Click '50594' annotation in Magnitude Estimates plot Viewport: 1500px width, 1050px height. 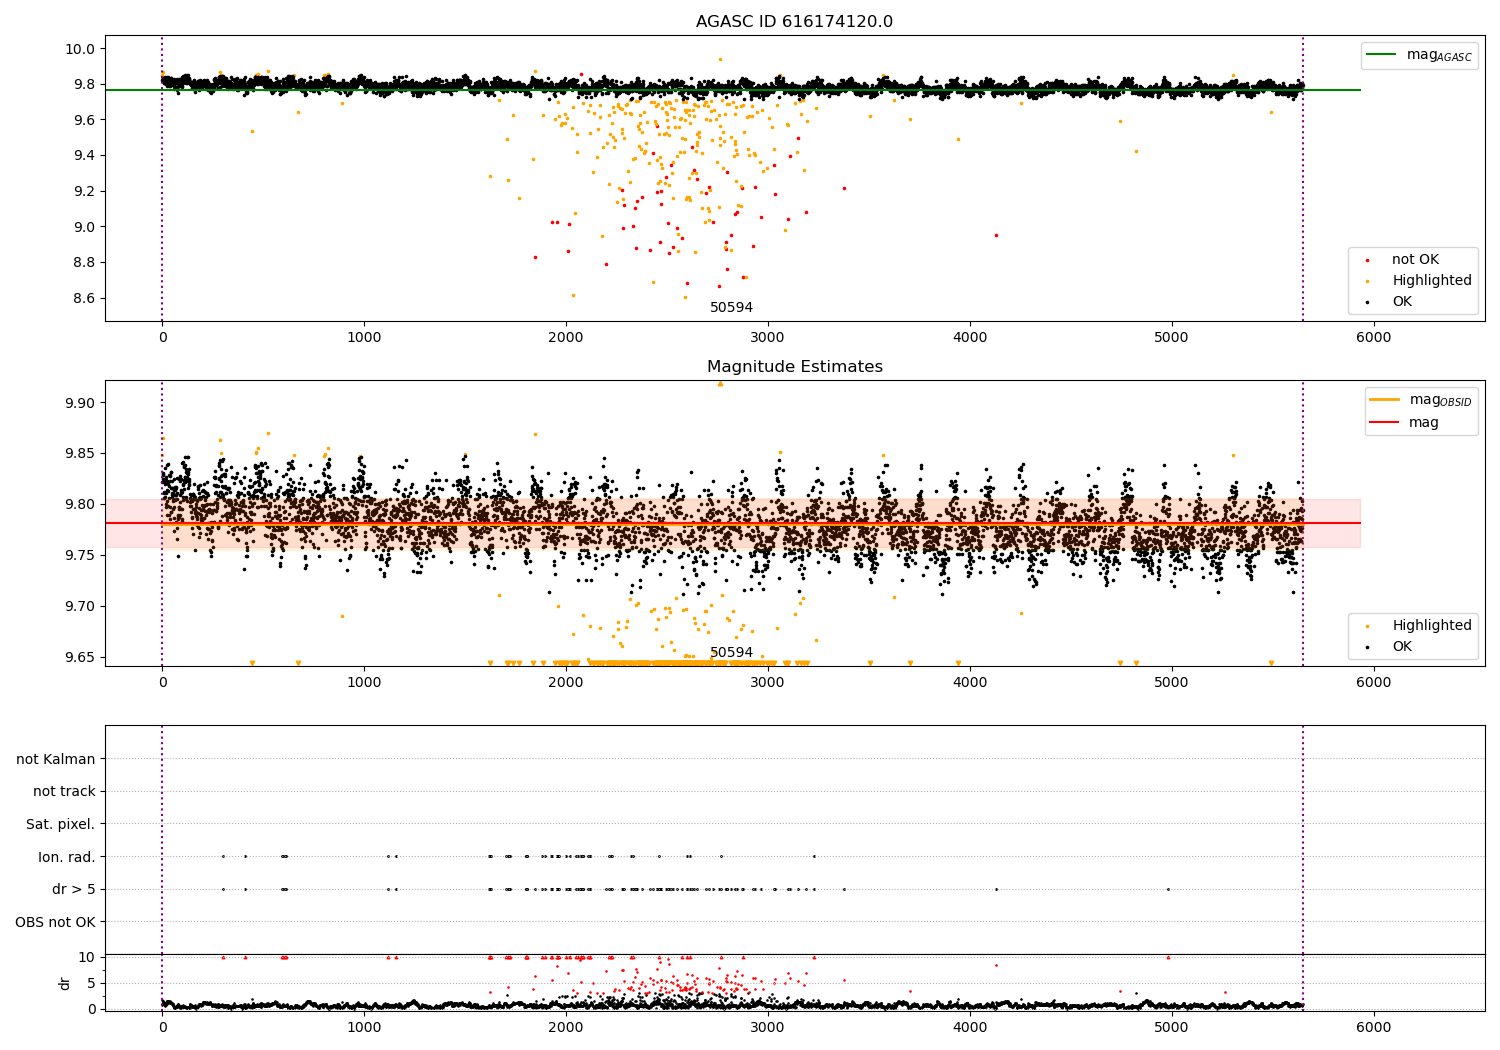731,653
